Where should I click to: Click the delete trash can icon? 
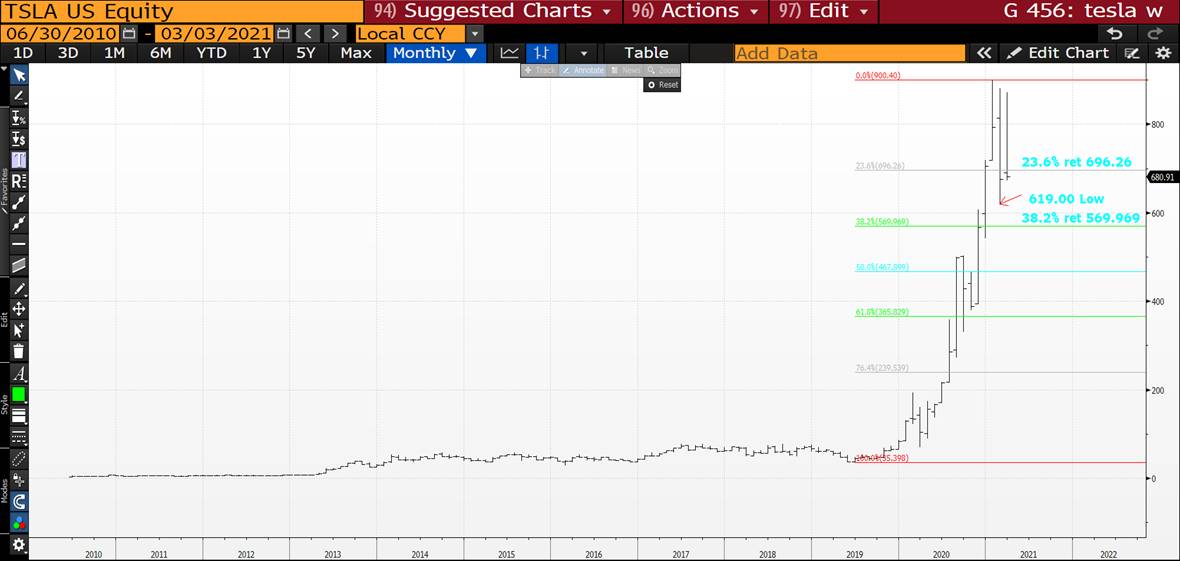(x=19, y=351)
